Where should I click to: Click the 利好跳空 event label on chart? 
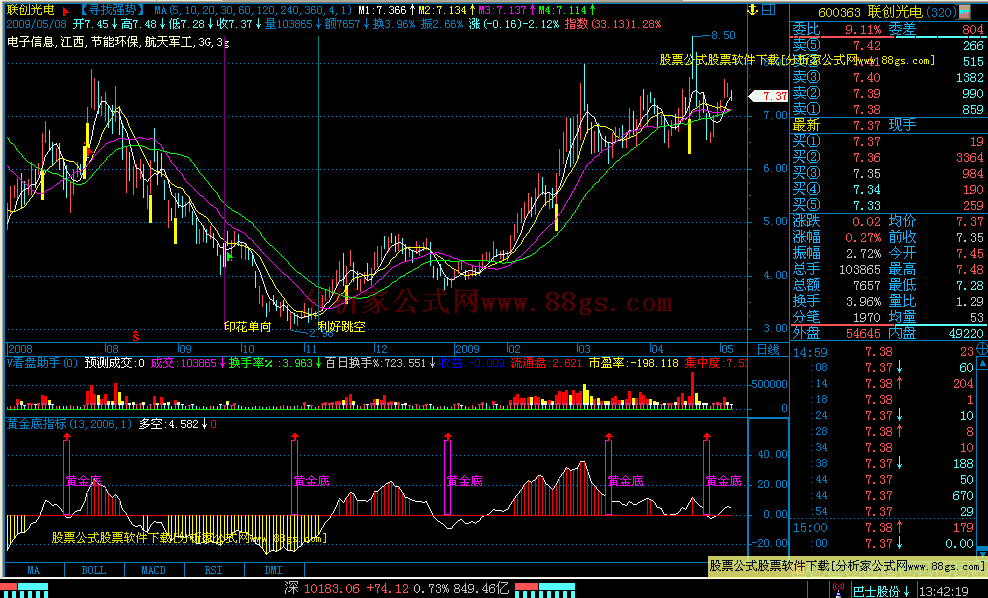(342, 326)
